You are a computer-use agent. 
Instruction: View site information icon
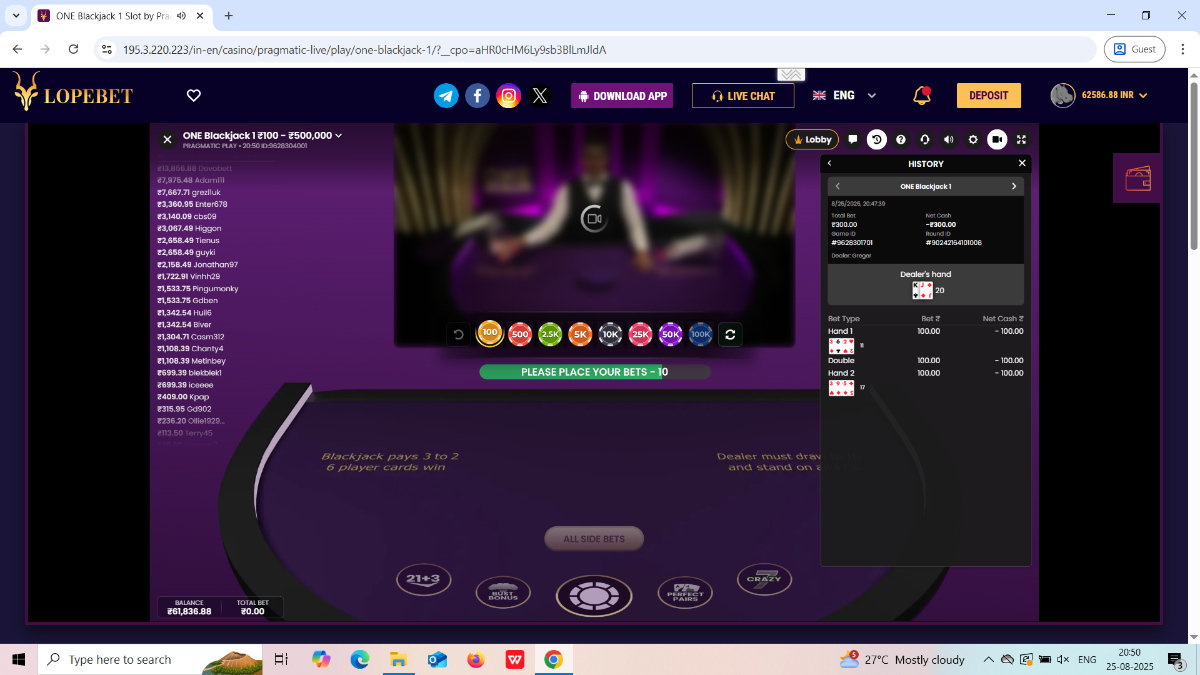[x=108, y=49]
